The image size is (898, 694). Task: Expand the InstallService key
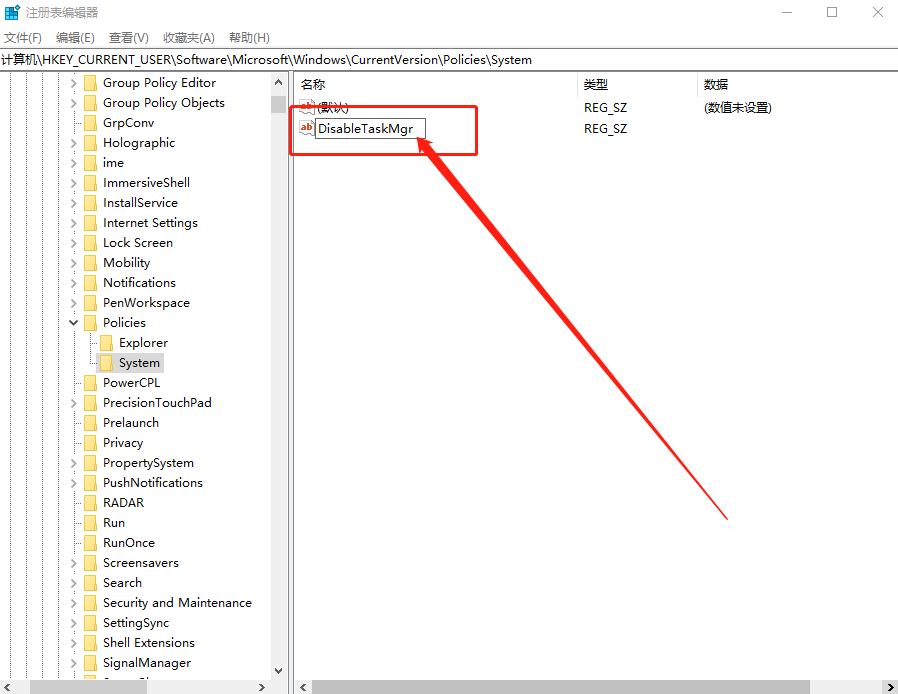point(73,203)
